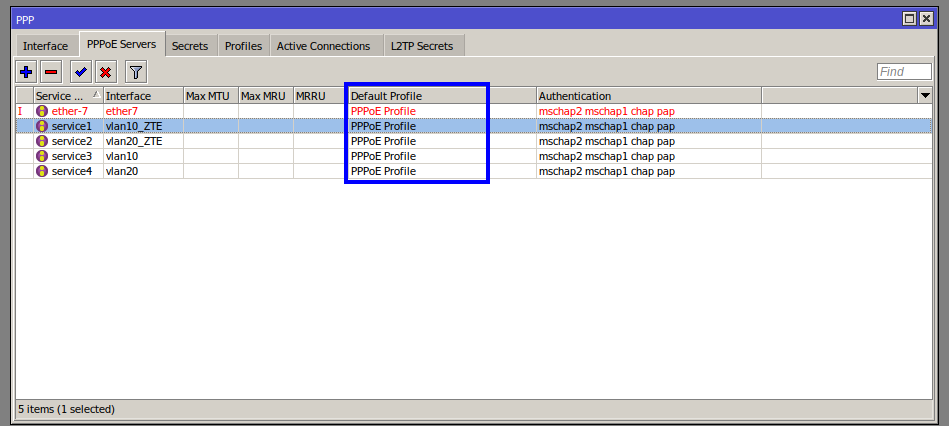Click the red X Disable button

105,71
